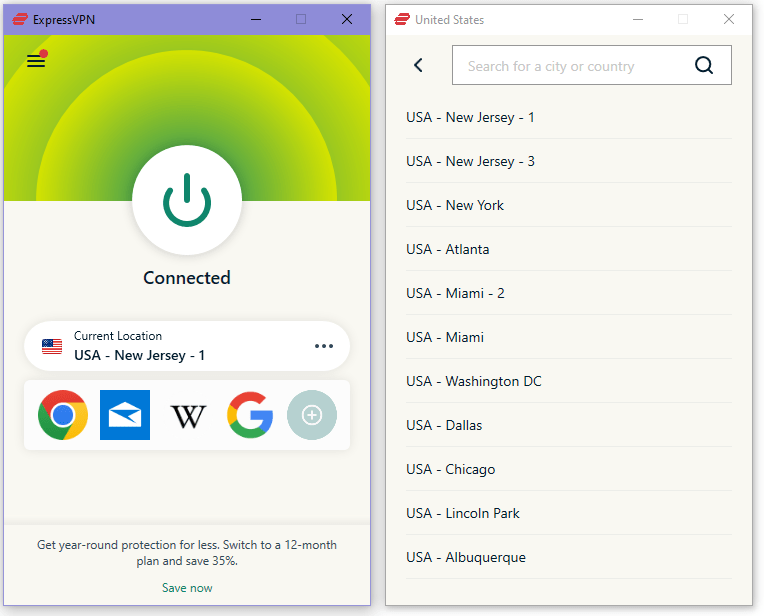Minimize the ExpressVPN window

256,19
